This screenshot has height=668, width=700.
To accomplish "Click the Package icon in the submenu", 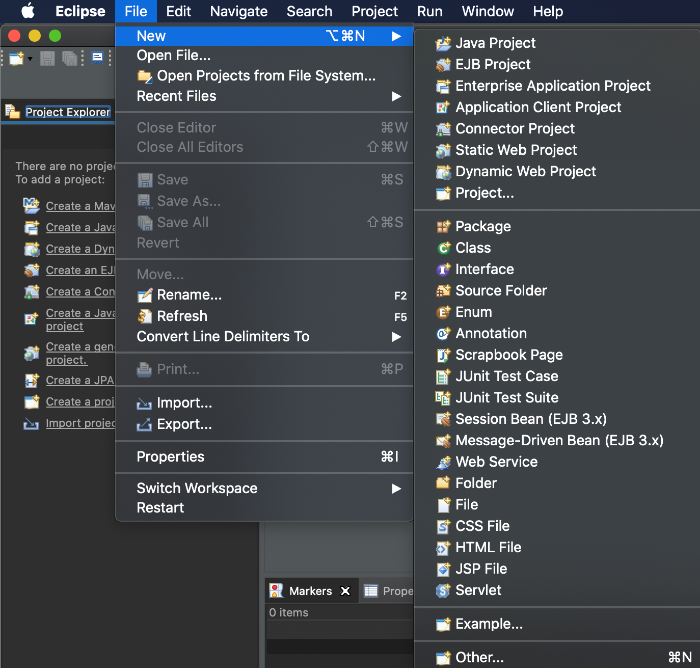I will click(443, 227).
